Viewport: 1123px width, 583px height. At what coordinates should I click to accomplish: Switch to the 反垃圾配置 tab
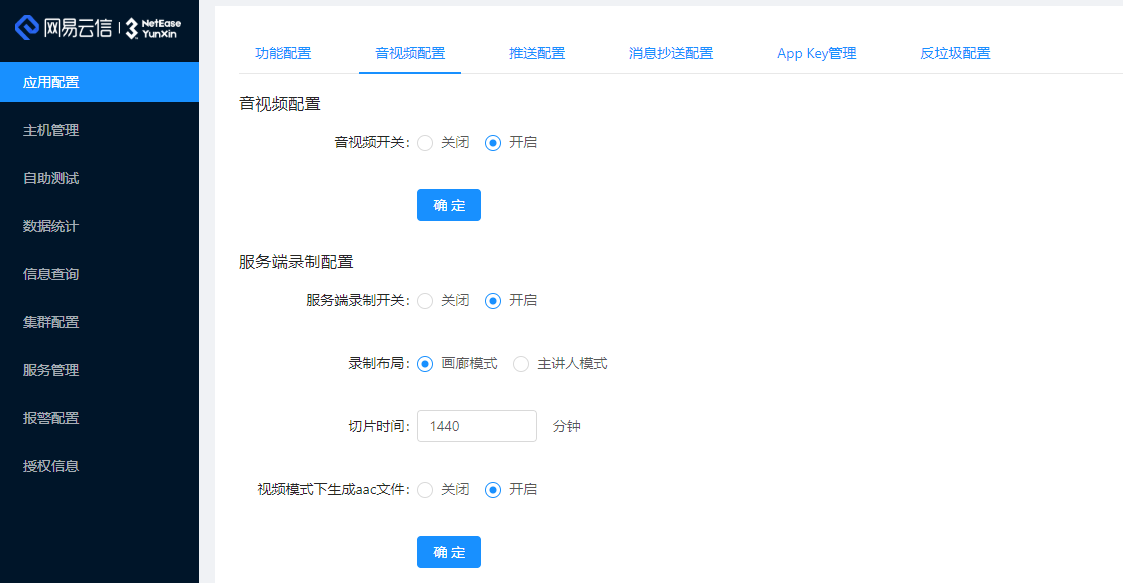pyautogui.click(x=955, y=53)
